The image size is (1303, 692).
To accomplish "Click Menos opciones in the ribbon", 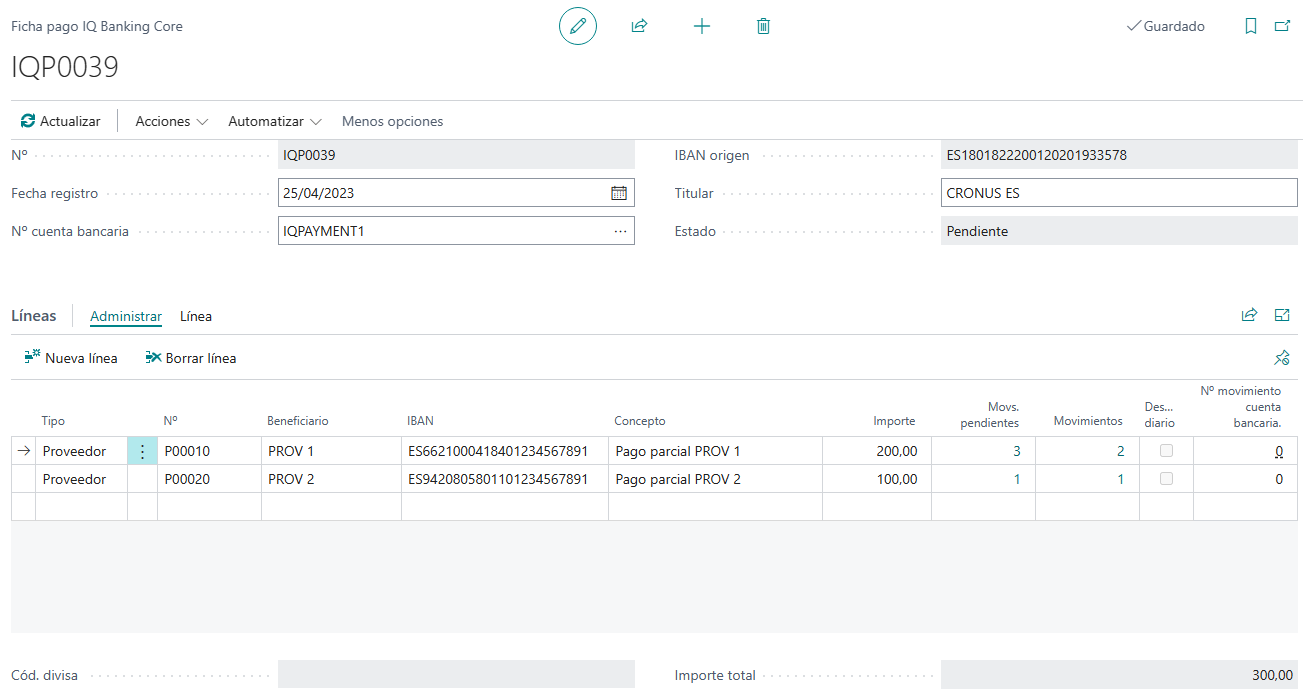I will (x=392, y=120).
